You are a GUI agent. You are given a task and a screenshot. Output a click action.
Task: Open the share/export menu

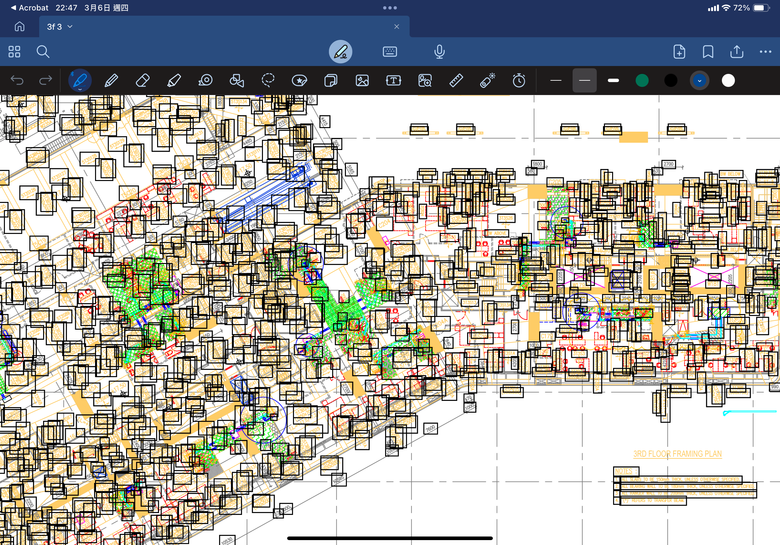(737, 51)
